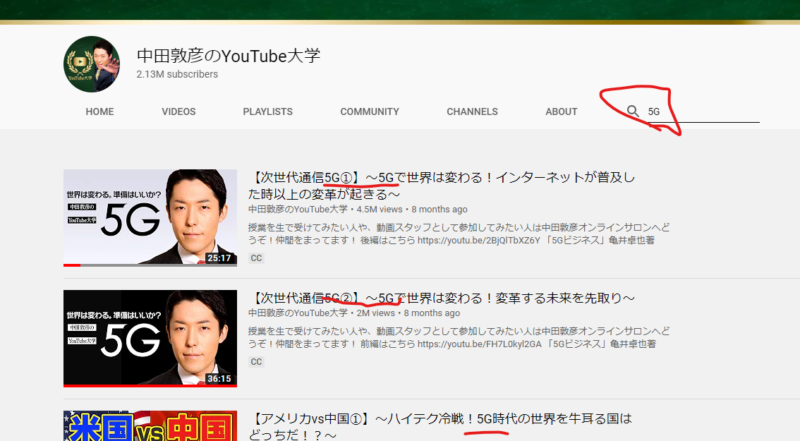This screenshot has width=800, height=441.
Task: Click the red watch-progress bar on first thumbnail
Action: 72,265
